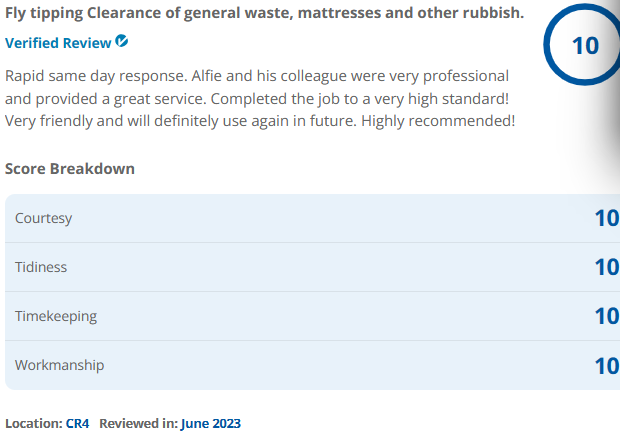Click the Courtesy score of 10

[x=606, y=218]
